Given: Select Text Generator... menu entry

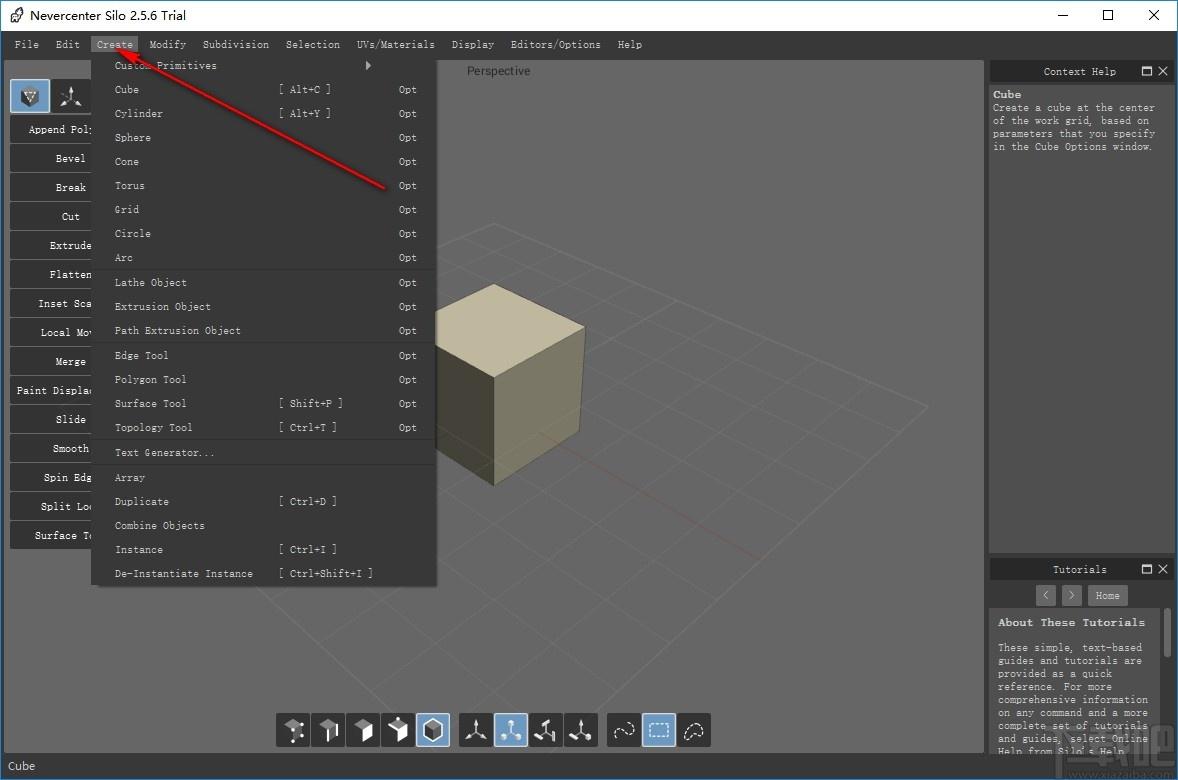Looking at the screenshot, I should click(264, 452).
